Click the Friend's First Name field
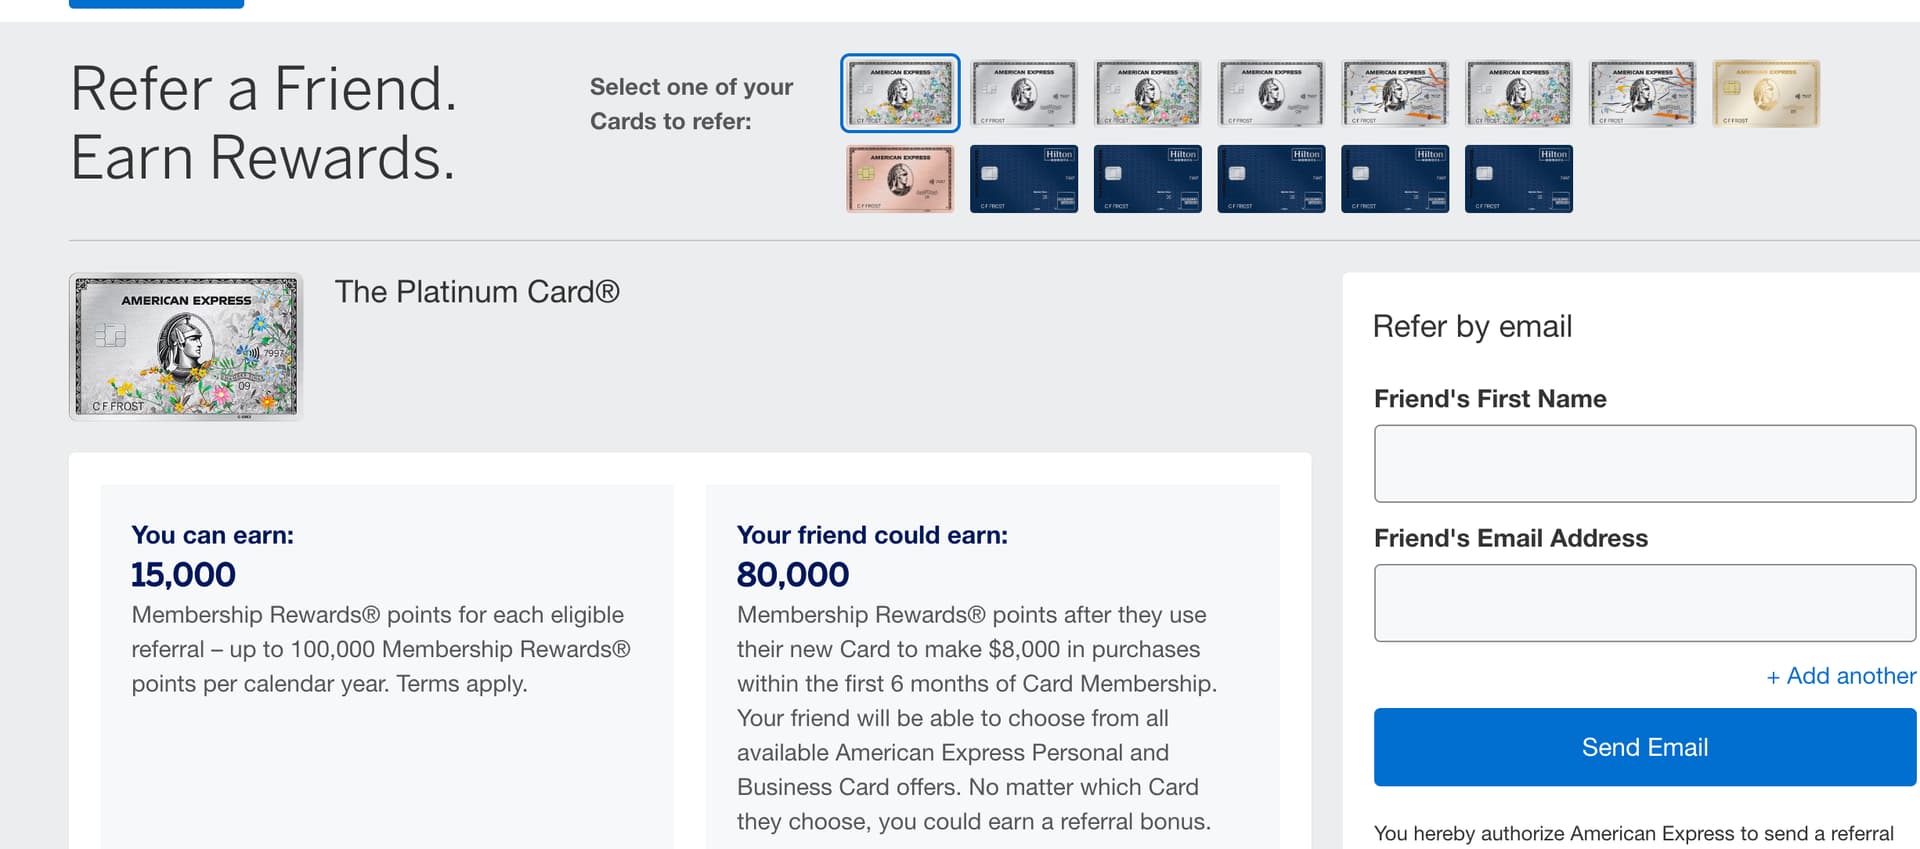The width and height of the screenshot is (1920, 849). click(1644, 464)
